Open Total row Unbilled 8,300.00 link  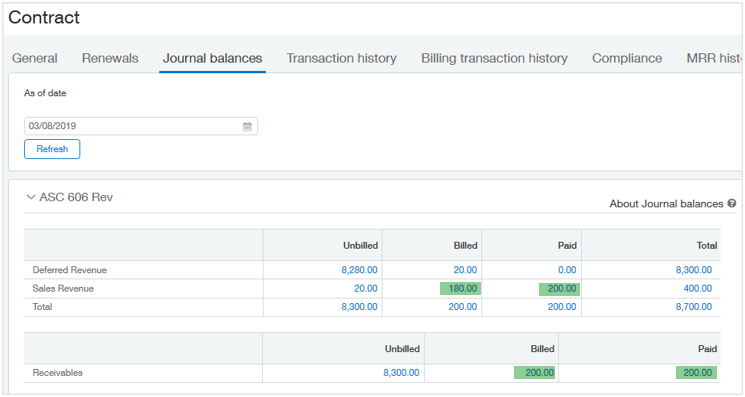[x=359, y=307]
